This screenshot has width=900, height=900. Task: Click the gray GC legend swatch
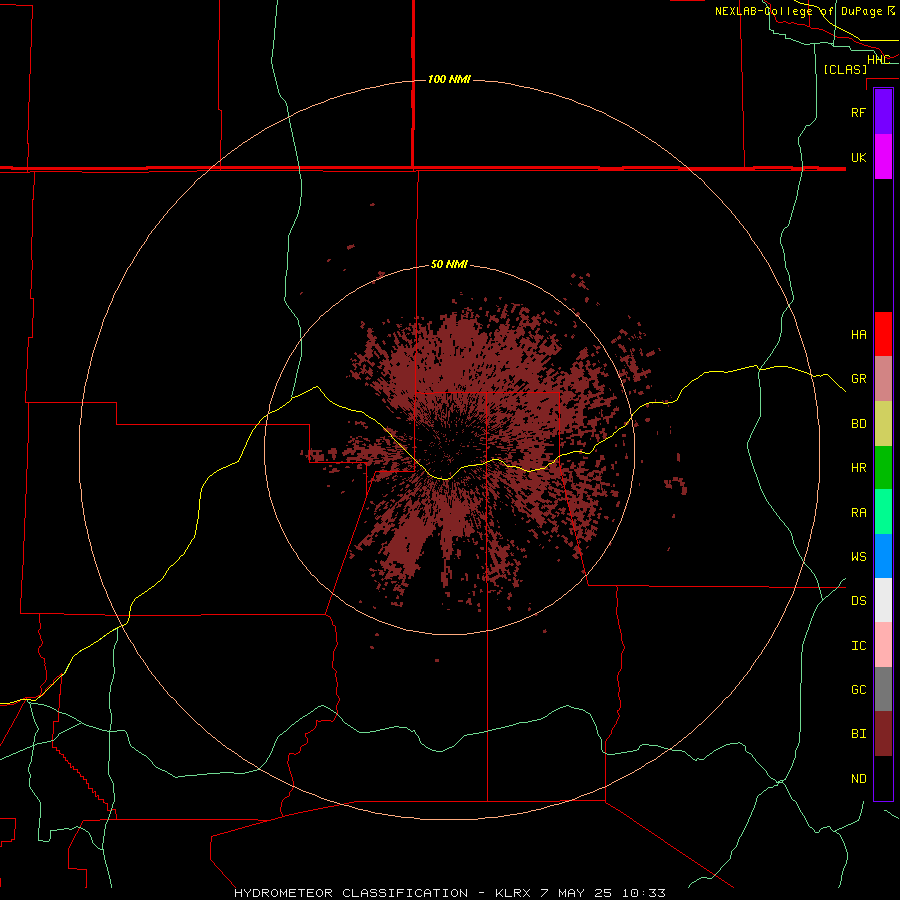(x=883, y=689)
